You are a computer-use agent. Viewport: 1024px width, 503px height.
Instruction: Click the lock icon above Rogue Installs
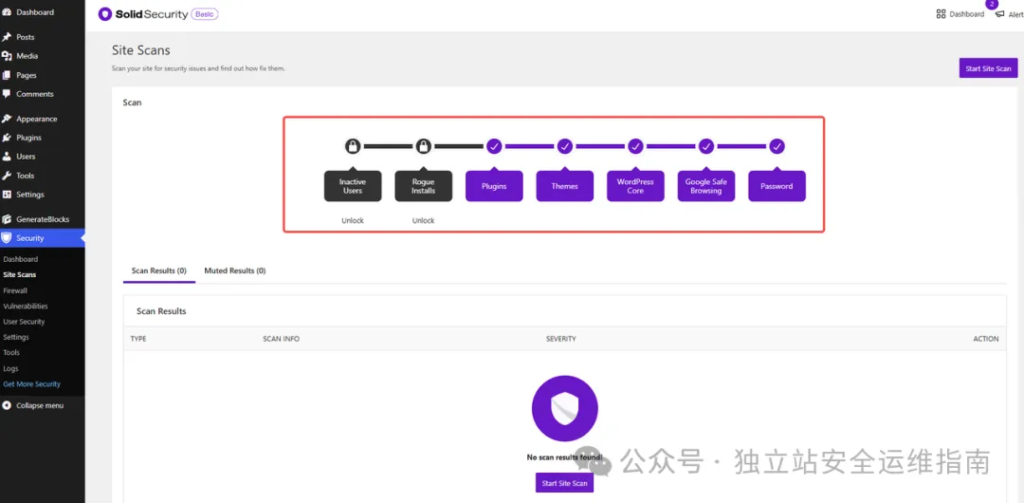click(423, 146)
